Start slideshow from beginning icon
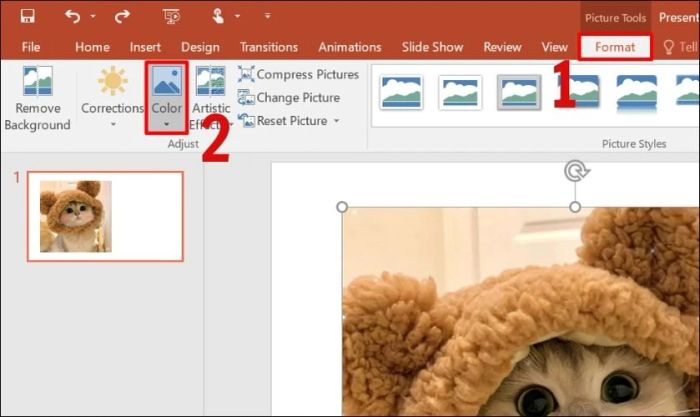 click(x=171, y=17)
